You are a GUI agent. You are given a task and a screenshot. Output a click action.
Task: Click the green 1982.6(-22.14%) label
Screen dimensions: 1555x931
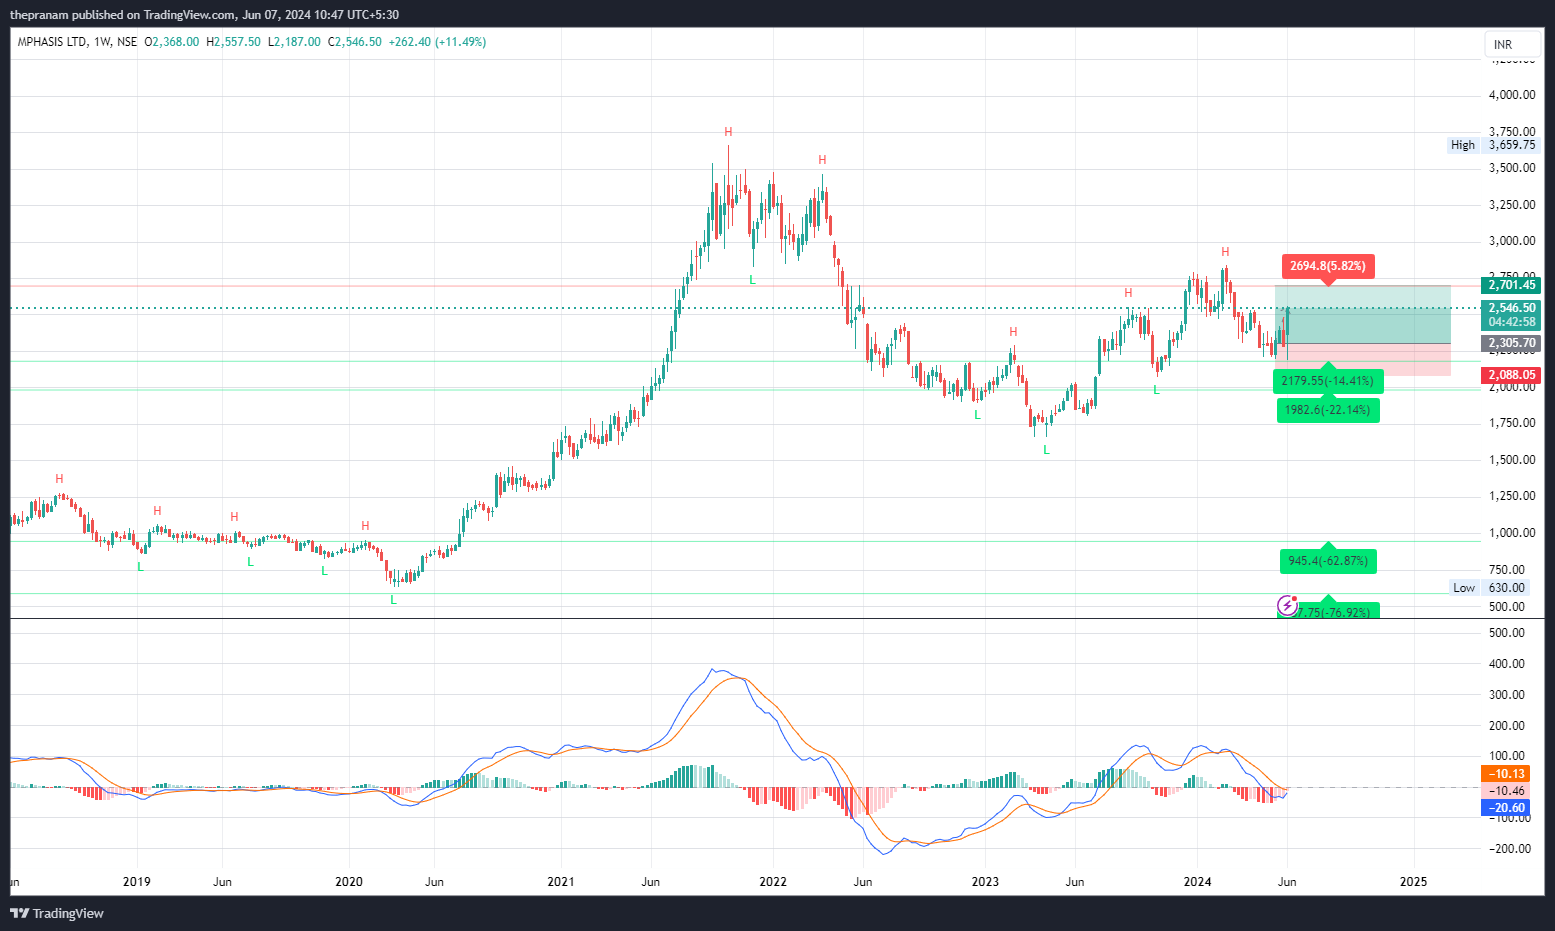click(1328, 410)
